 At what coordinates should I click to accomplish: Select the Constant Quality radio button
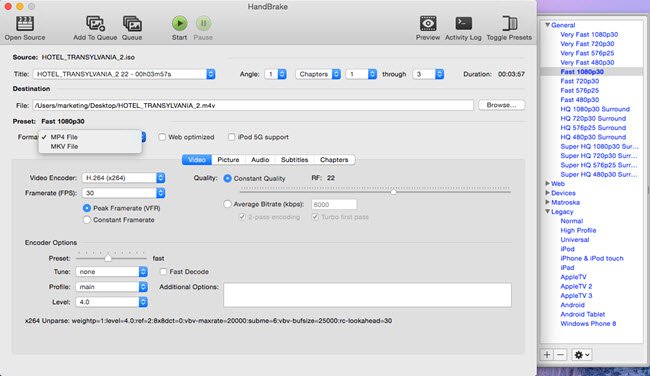pyautogui.click(x=227, y=178)
